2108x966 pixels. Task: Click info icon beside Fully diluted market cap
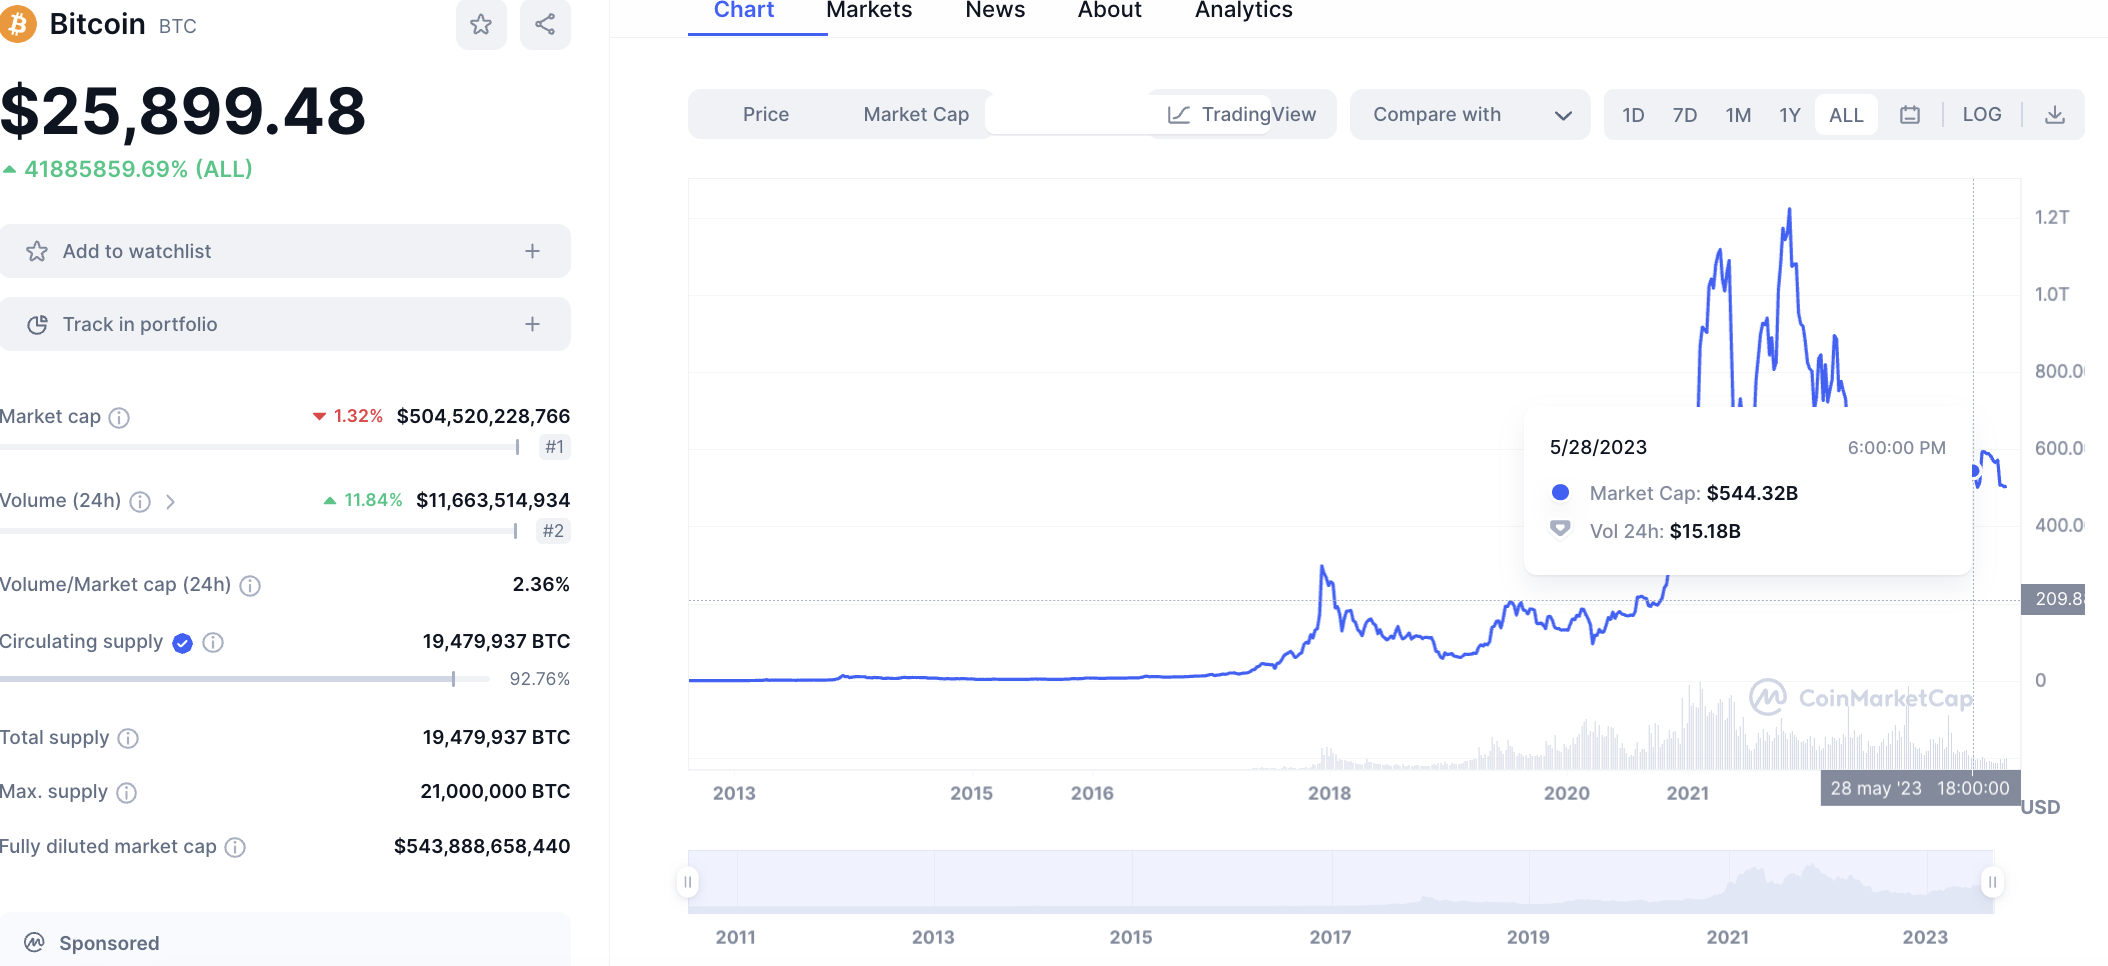(235, 848)
